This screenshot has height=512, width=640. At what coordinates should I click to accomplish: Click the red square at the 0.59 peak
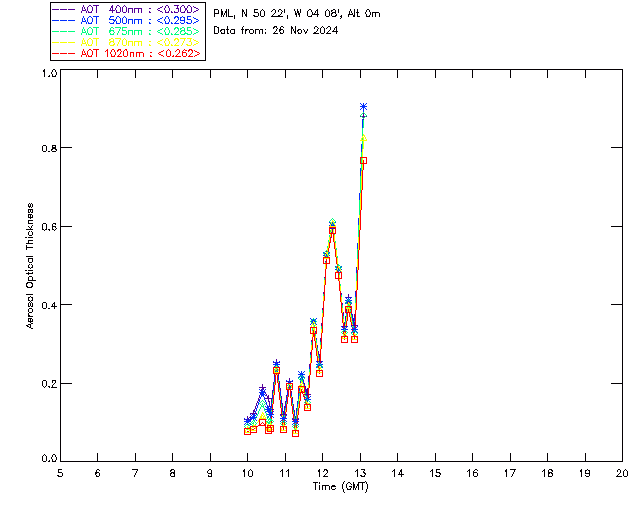332,231
